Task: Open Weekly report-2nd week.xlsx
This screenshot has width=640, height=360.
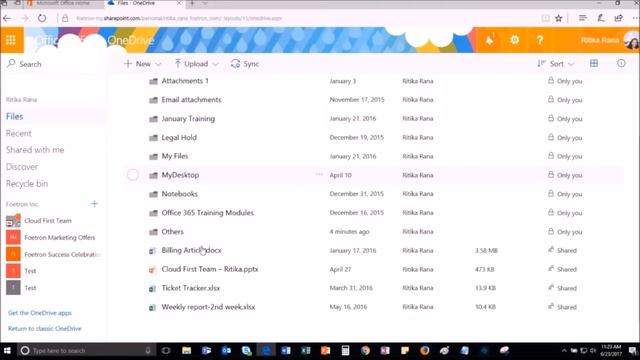Action: click(x=208, y=307)
